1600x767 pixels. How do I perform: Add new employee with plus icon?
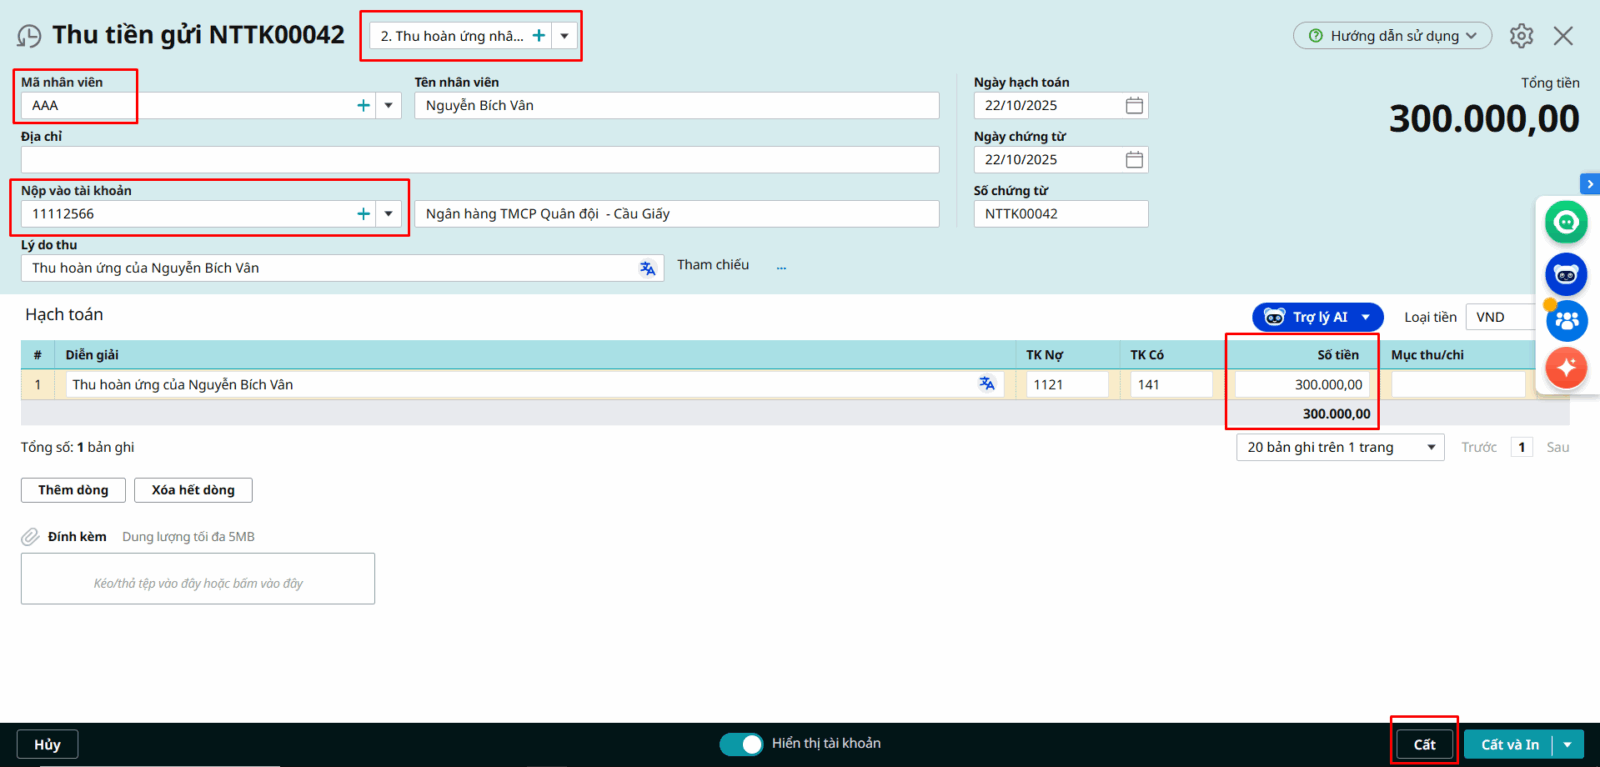point(364,105)
